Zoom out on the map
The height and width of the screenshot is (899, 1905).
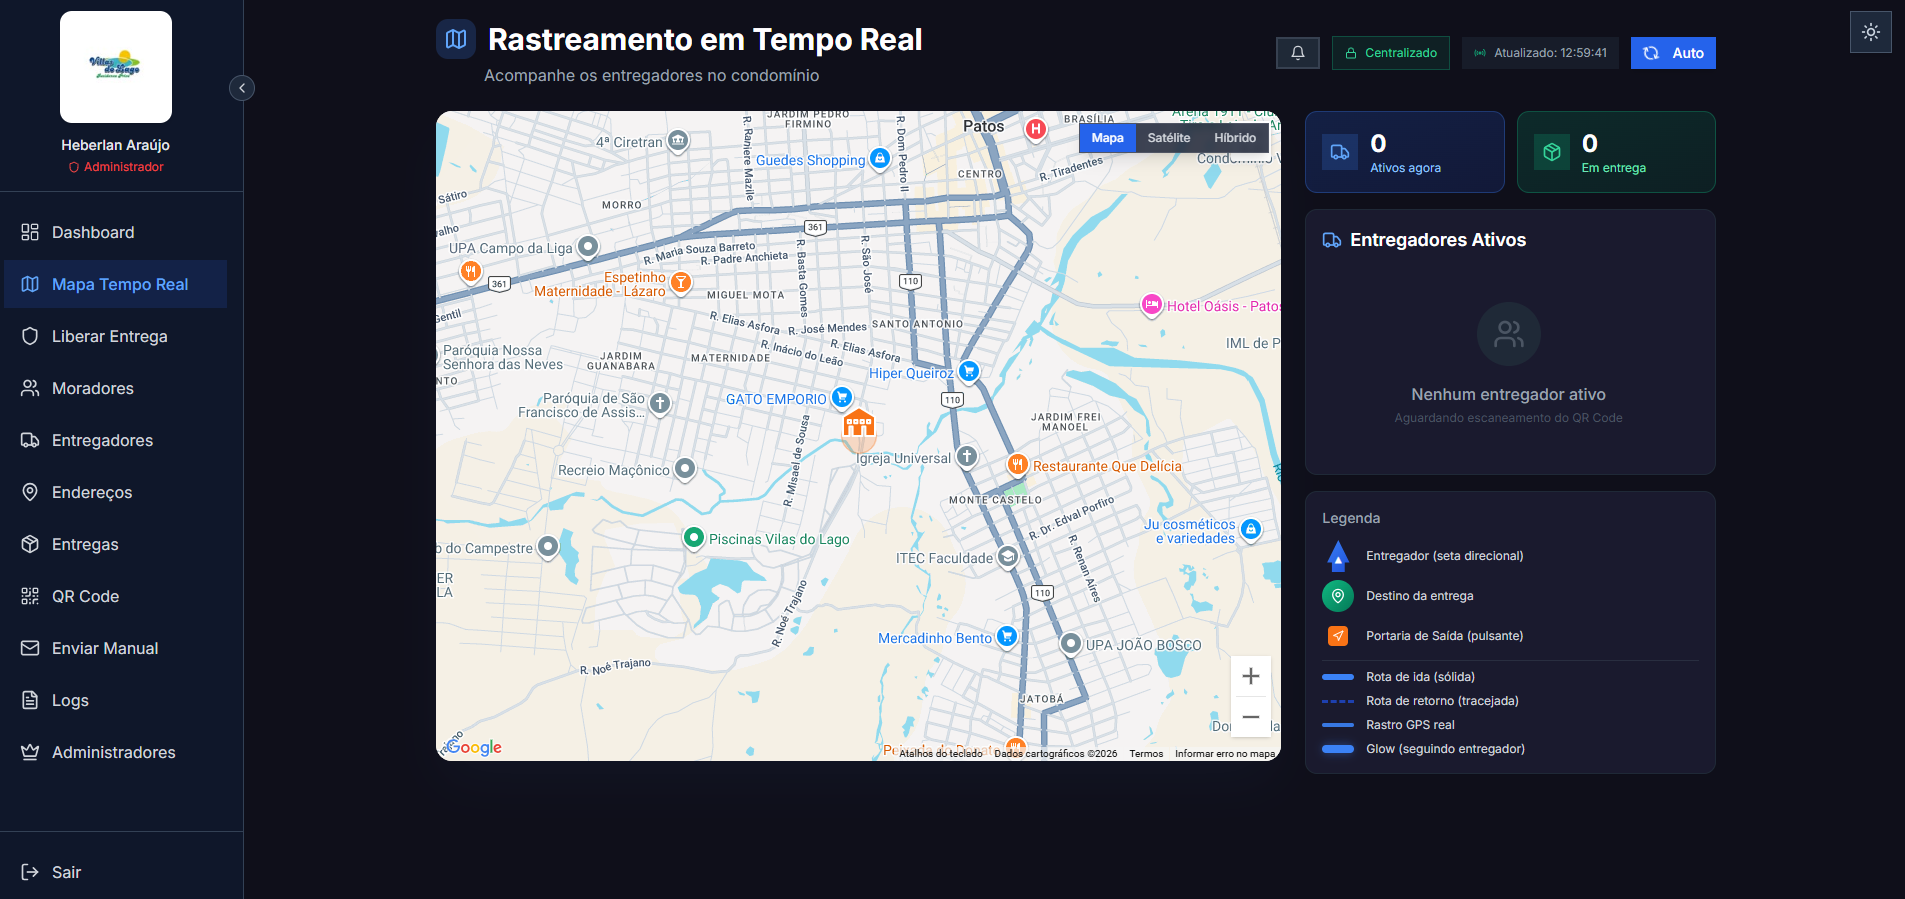click(x=1251, y=717)
